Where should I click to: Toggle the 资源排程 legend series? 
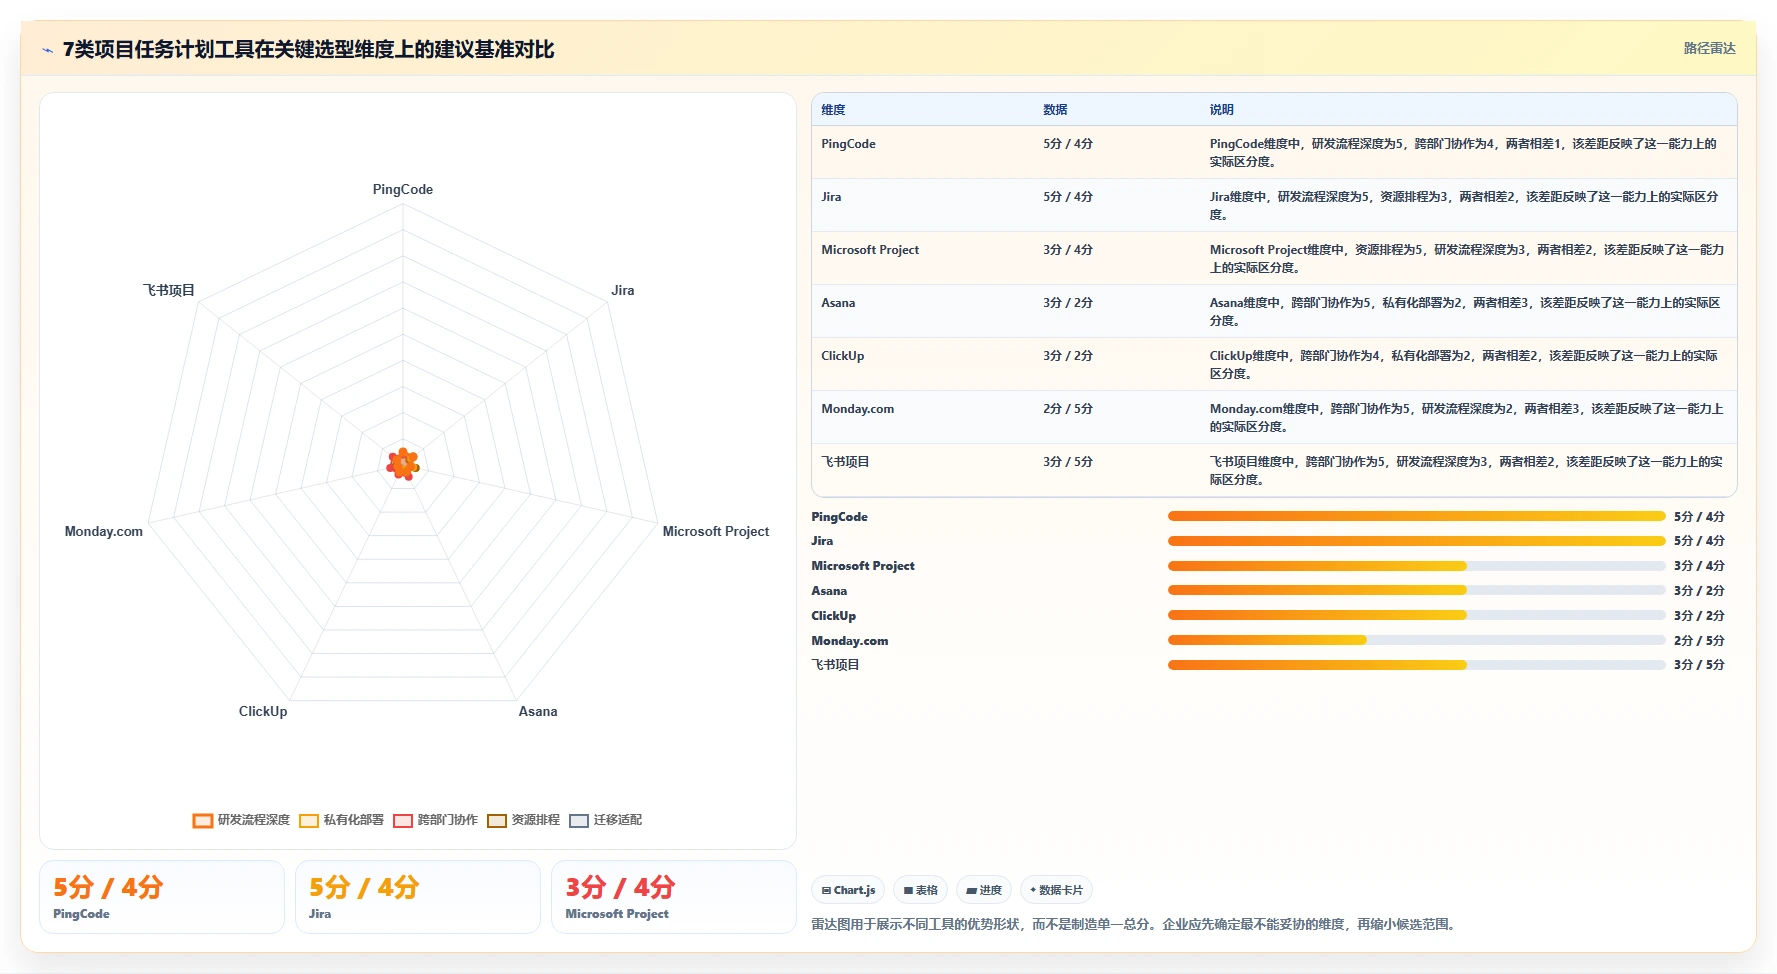click(x=524, y=820)
